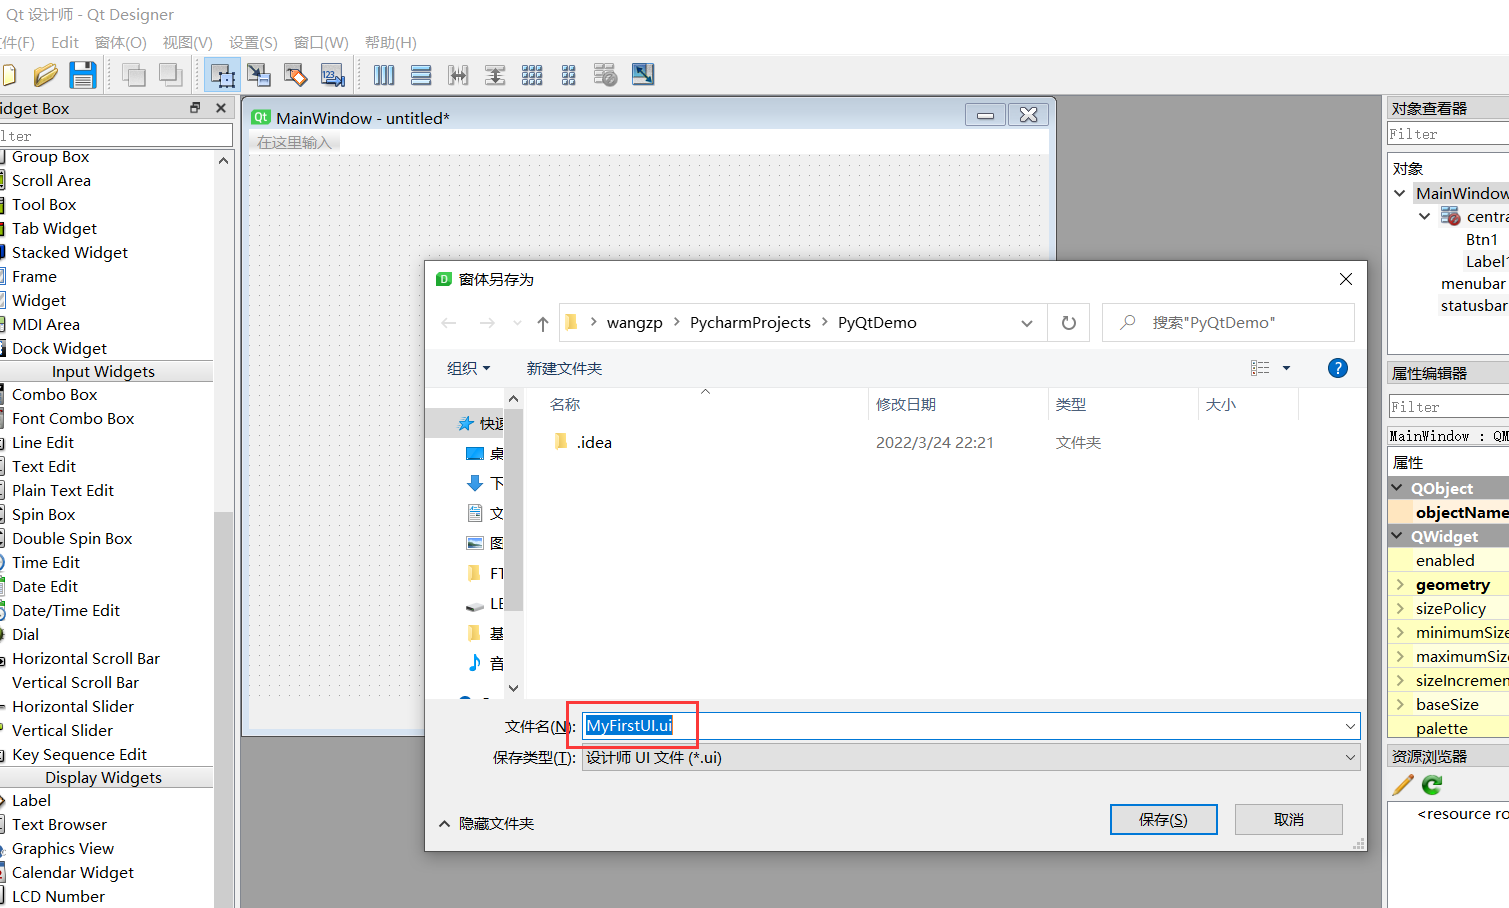Collapse the Input Widgets category header
The width and height of the screenshot is (1509, 908).
tap(104, 371)
